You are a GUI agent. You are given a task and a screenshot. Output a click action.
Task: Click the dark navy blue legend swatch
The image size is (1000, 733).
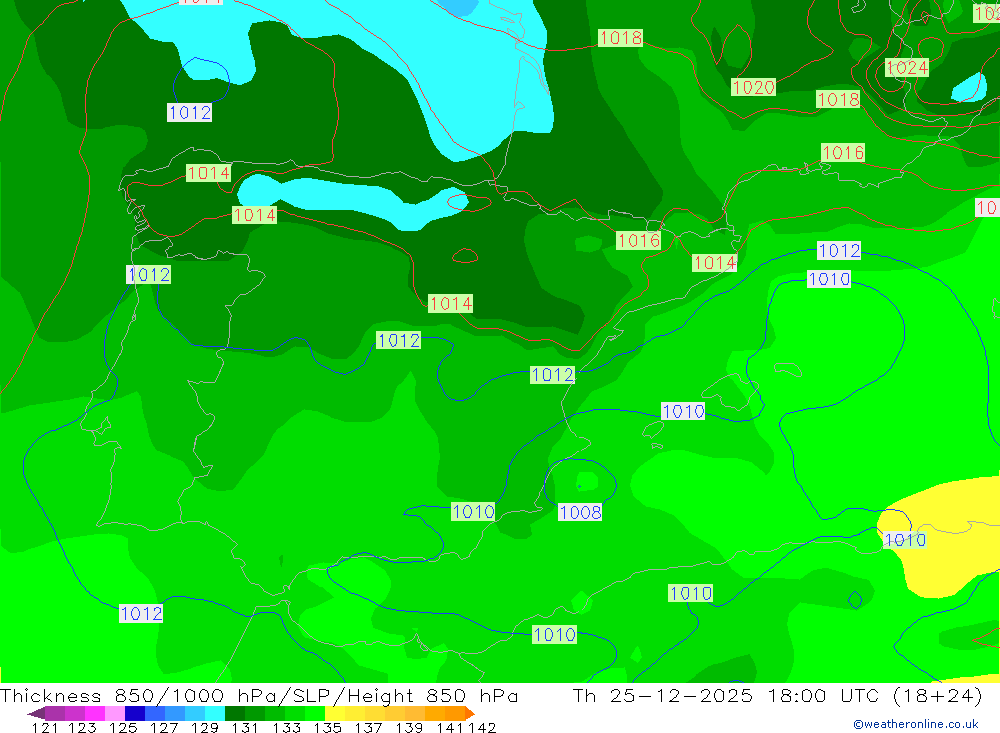pyautogui.click(x=135, y=713)
